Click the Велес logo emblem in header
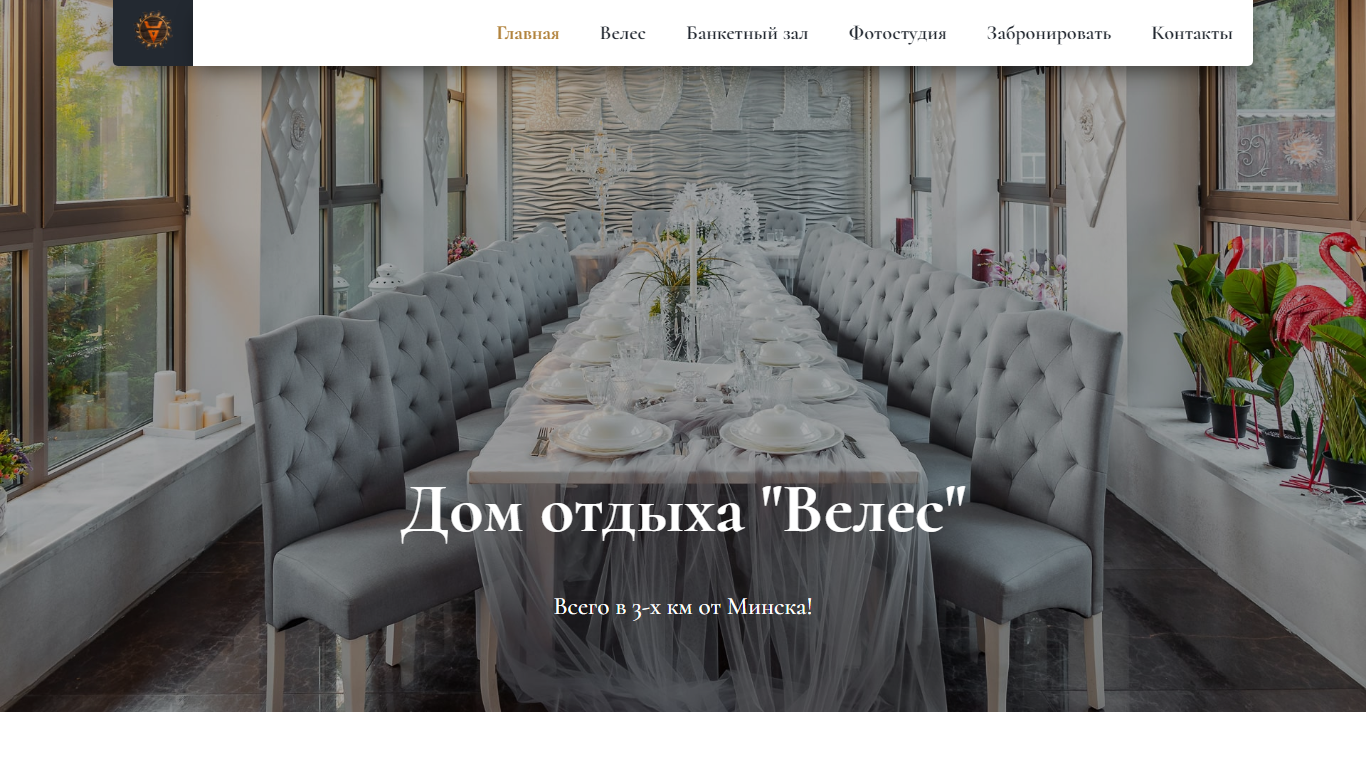The width and height of the screenshot is (1366, 768). [x=153, y=30]
